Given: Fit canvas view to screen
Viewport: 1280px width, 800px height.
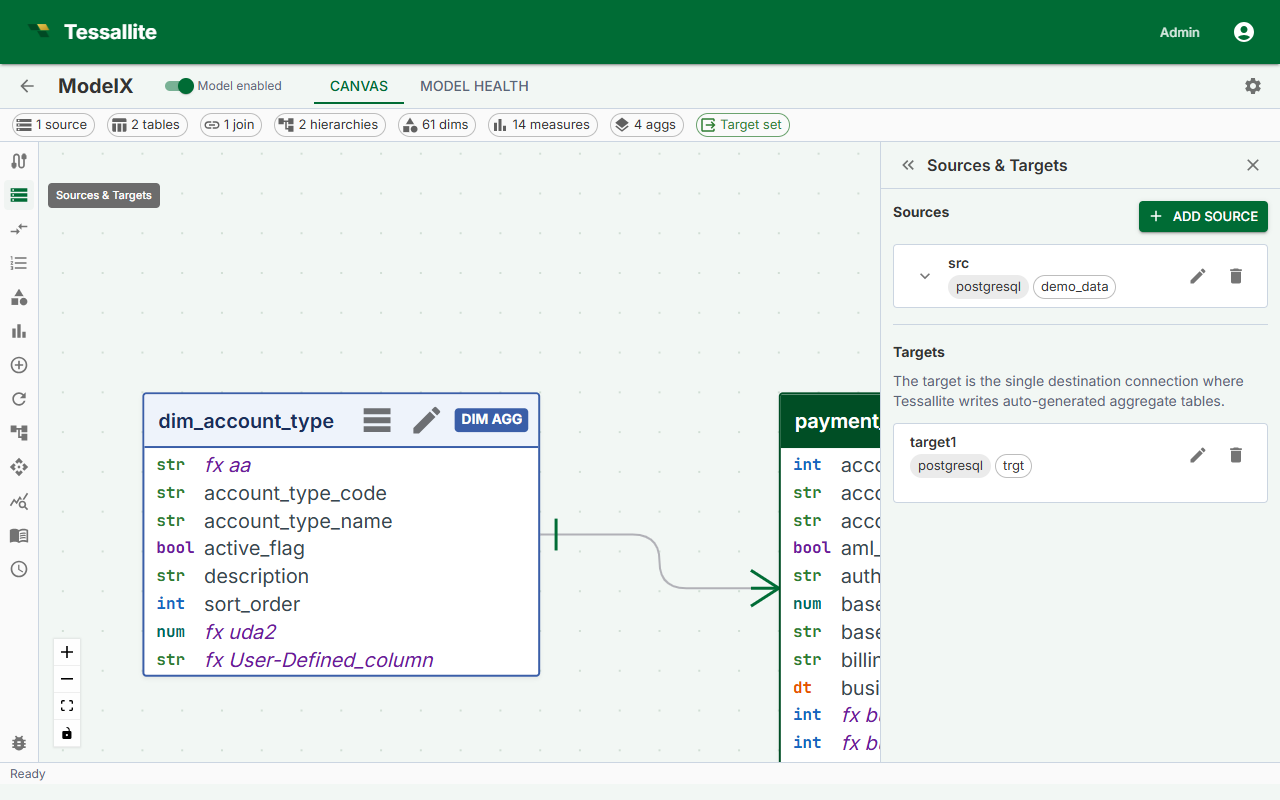Looking at the screenshot, I should coord(67,706).
